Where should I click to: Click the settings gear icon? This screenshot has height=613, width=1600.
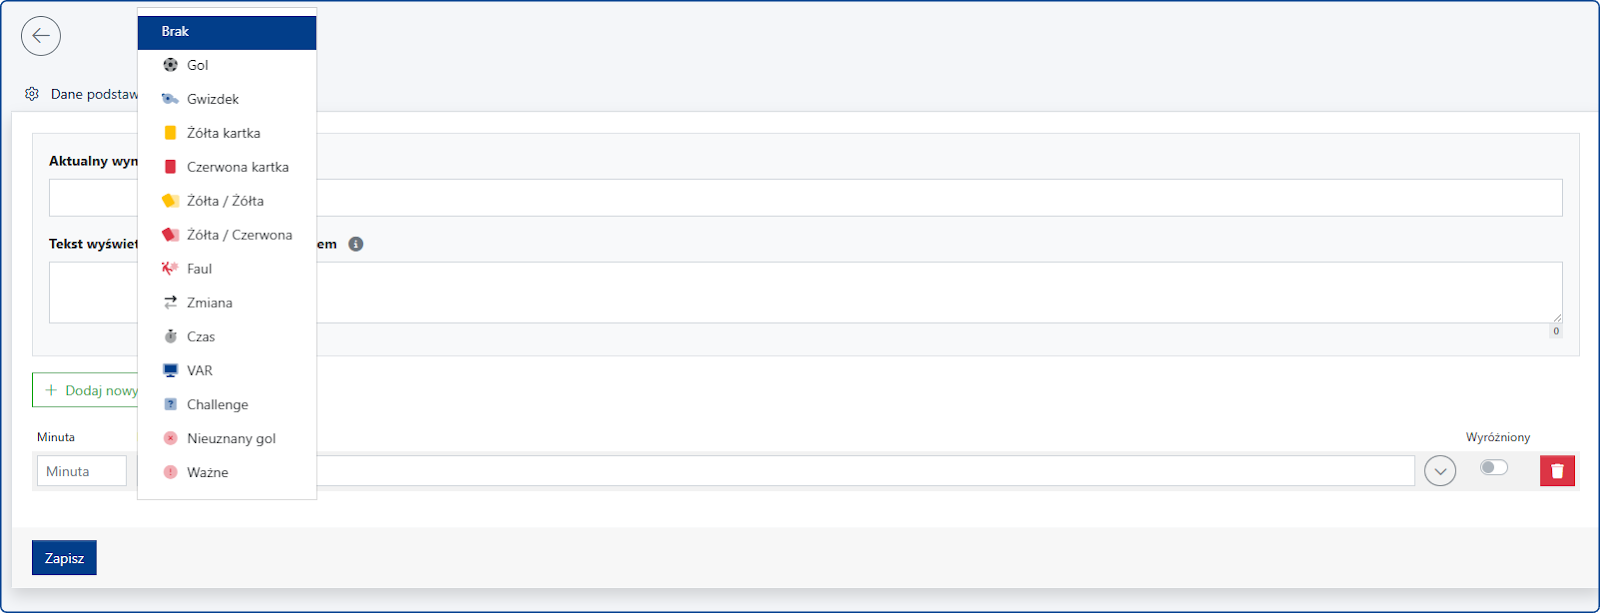click(x=32, y=94)
